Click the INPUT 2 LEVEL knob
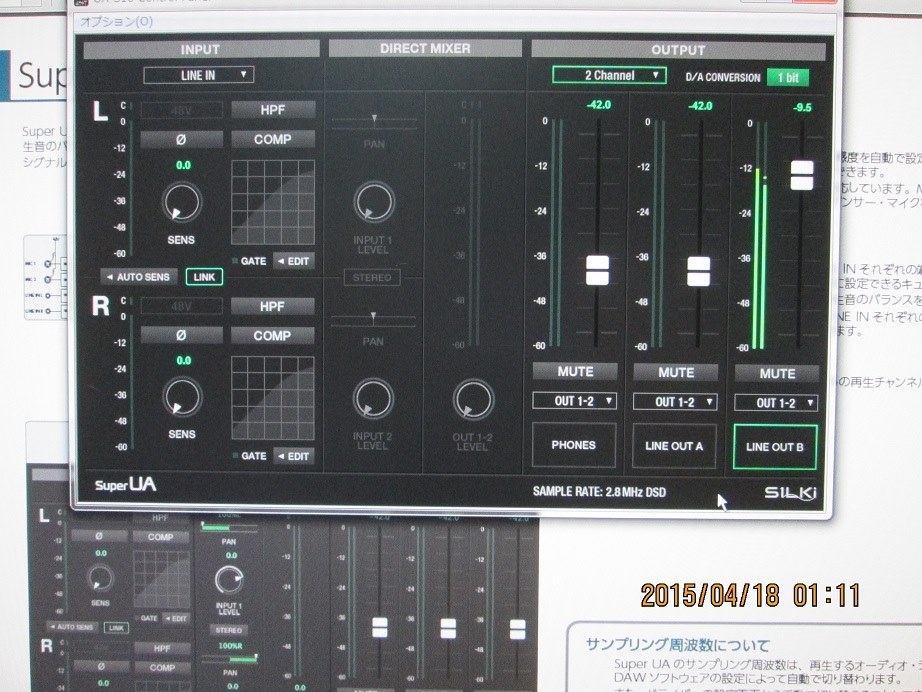The image size is (922, 692). tap(373, 399)
